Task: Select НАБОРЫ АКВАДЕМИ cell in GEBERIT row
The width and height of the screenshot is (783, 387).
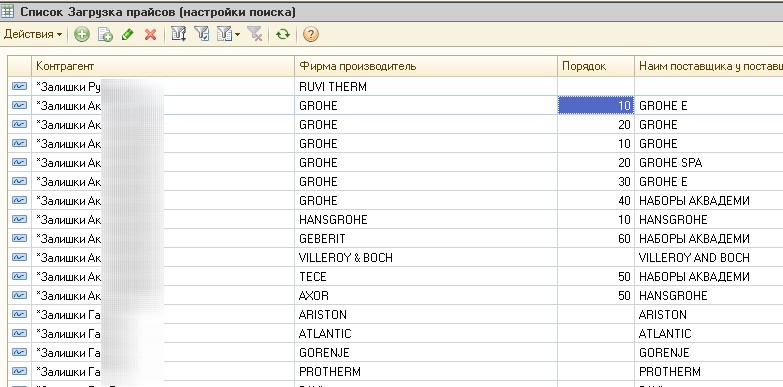Action: tap(709, 238)
